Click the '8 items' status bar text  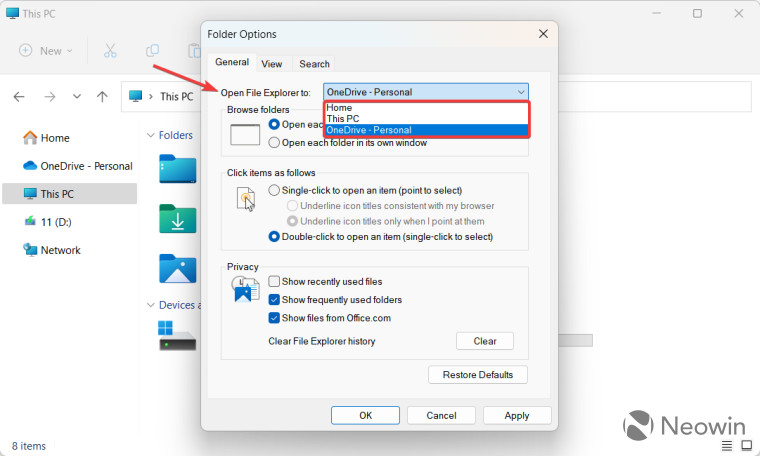click(x=29, y=446)
